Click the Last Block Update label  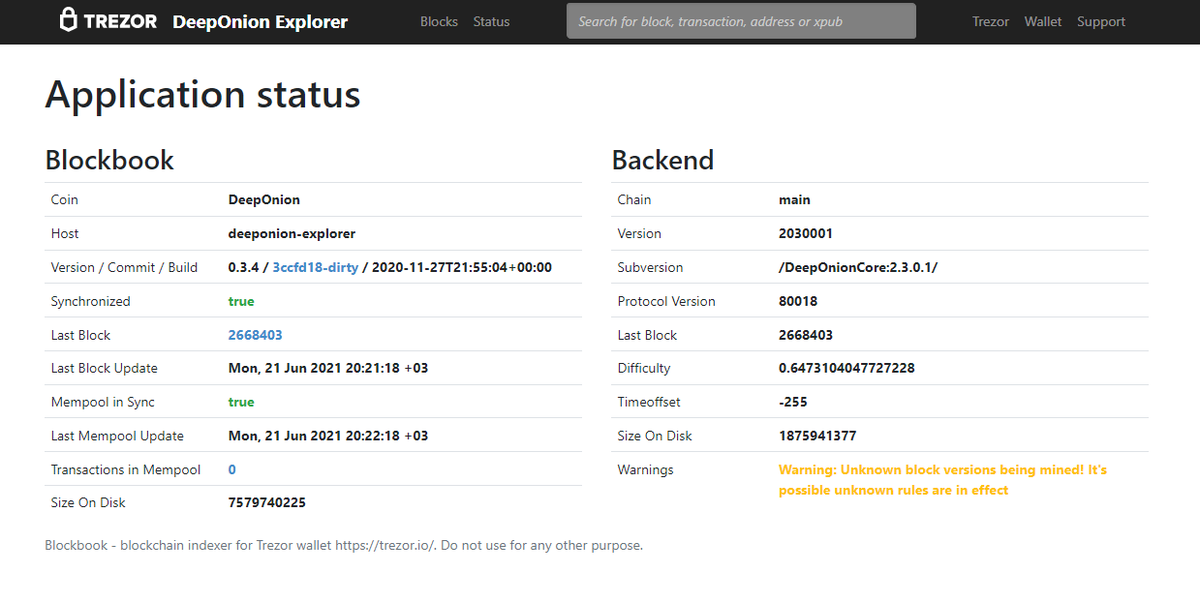(x=105, y=368)
